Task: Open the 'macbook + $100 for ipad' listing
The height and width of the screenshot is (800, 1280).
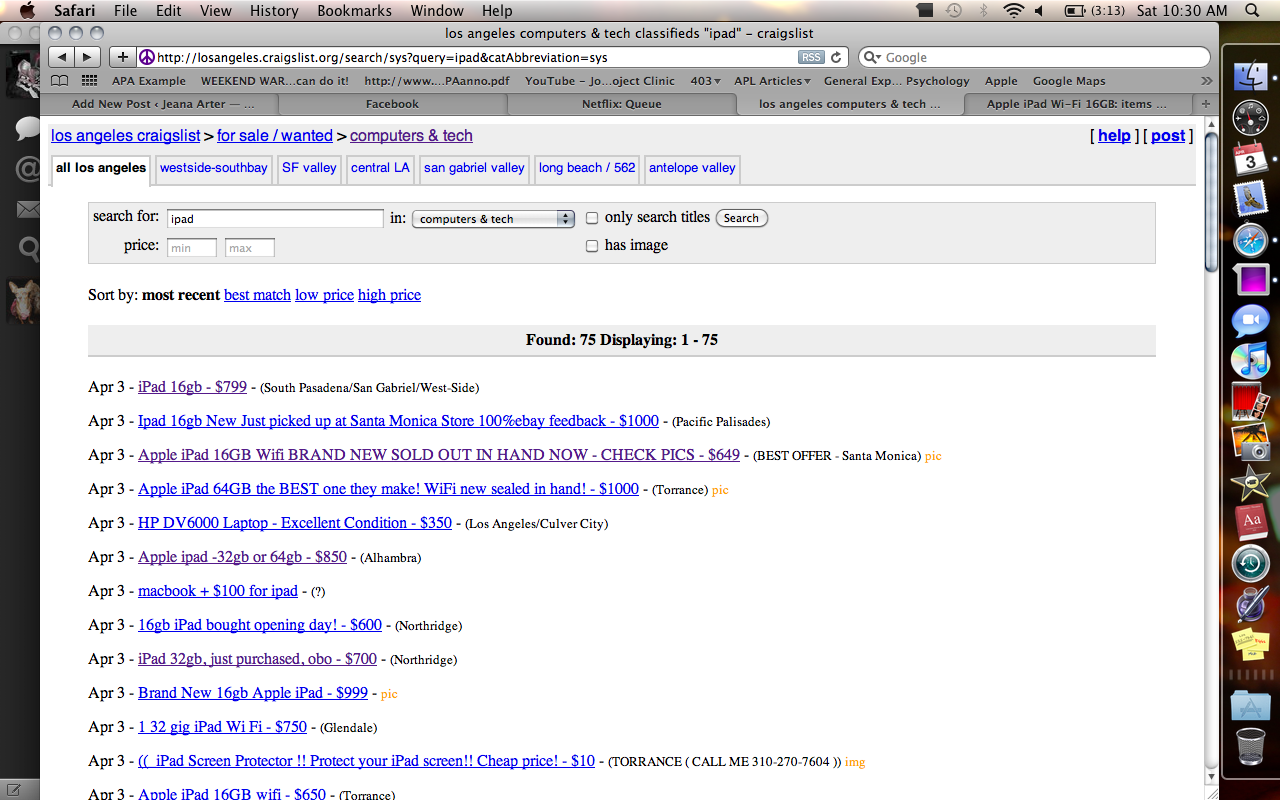Action: click(218, 591)
